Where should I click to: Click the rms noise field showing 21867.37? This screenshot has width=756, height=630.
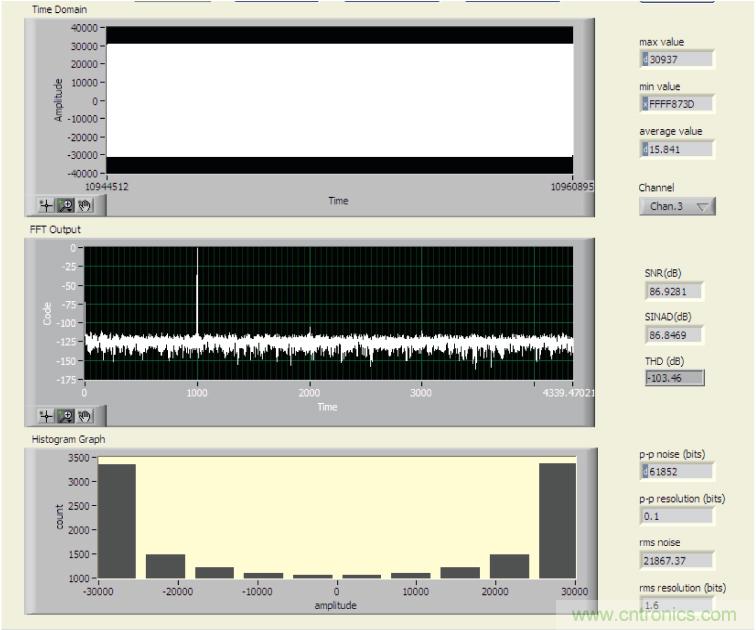click(x=677, y=561)
